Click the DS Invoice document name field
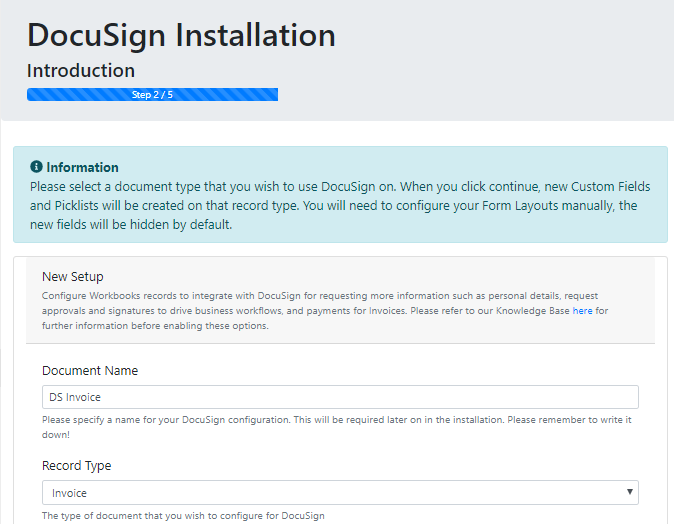This screenshot has width=674, height=524. point(340,397)
